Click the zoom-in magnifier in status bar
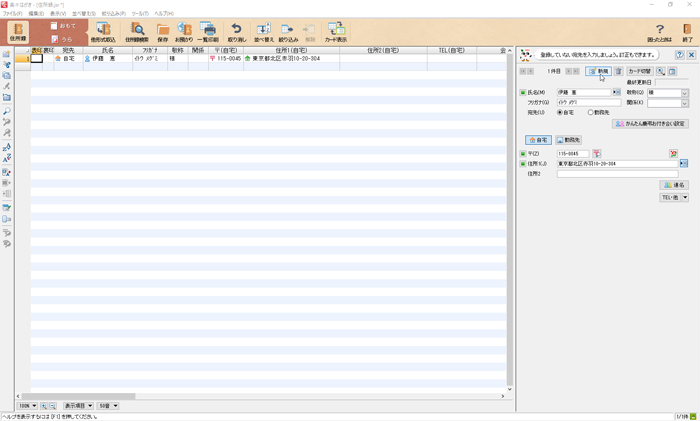This screenshot has width=700, height=421. [44, 406]
